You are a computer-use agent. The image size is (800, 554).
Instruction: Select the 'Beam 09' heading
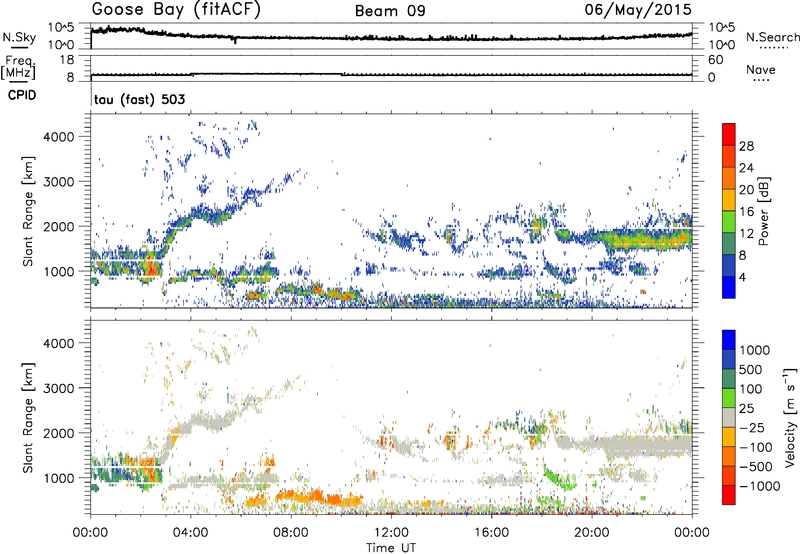click(x=390, y=11)
